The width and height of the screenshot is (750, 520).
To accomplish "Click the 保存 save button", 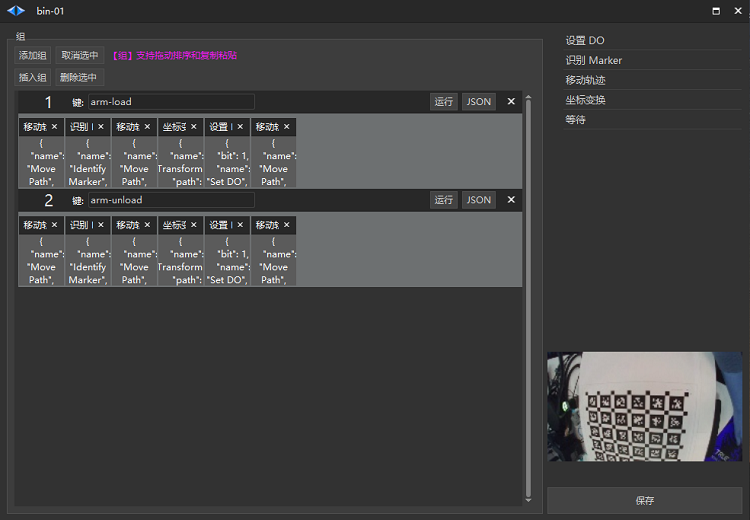I will click(x=644, y=501).
